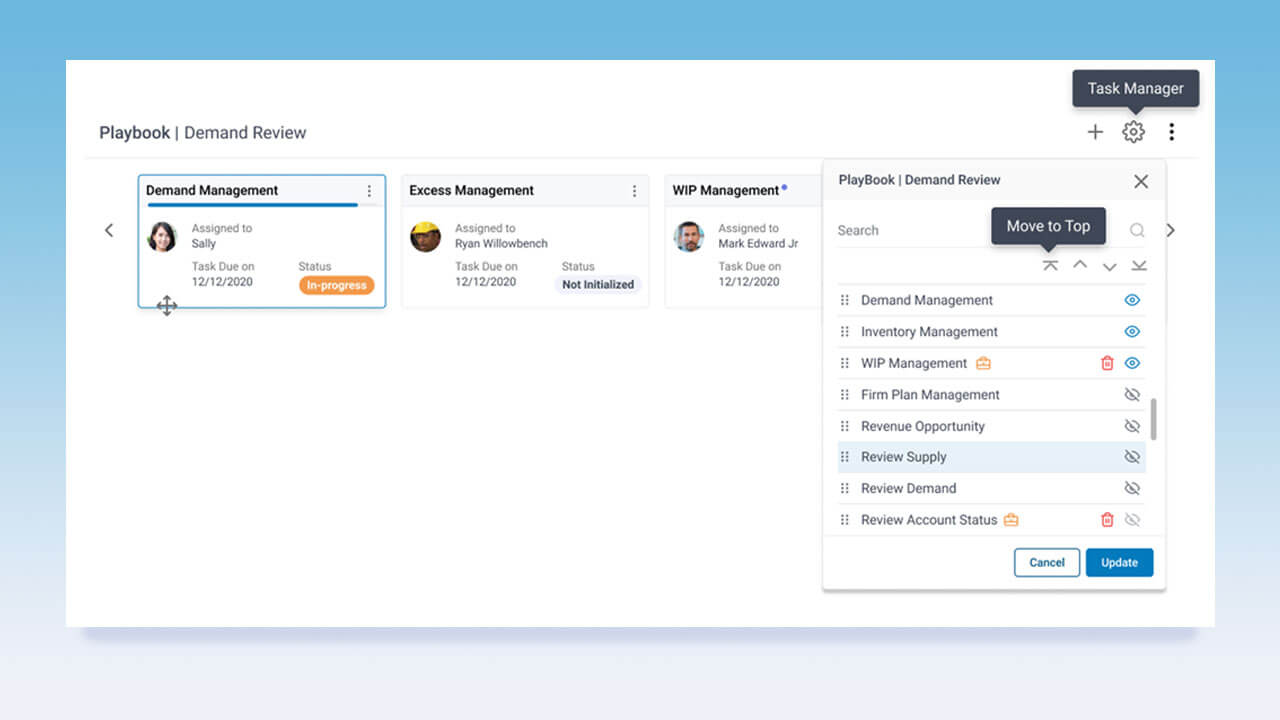
Task: Click the plus icon to add task
Action: [x=1095, y=132]
